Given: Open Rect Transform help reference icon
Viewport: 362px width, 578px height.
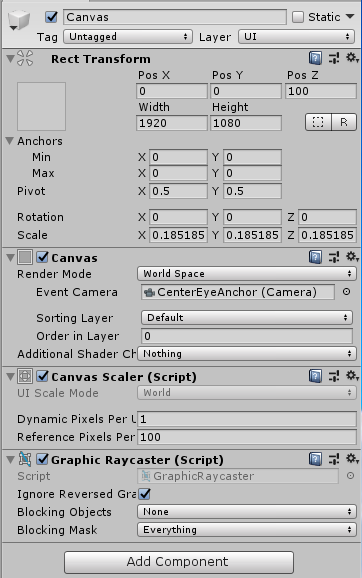Looking at the screenshot, I should point(315,58).
